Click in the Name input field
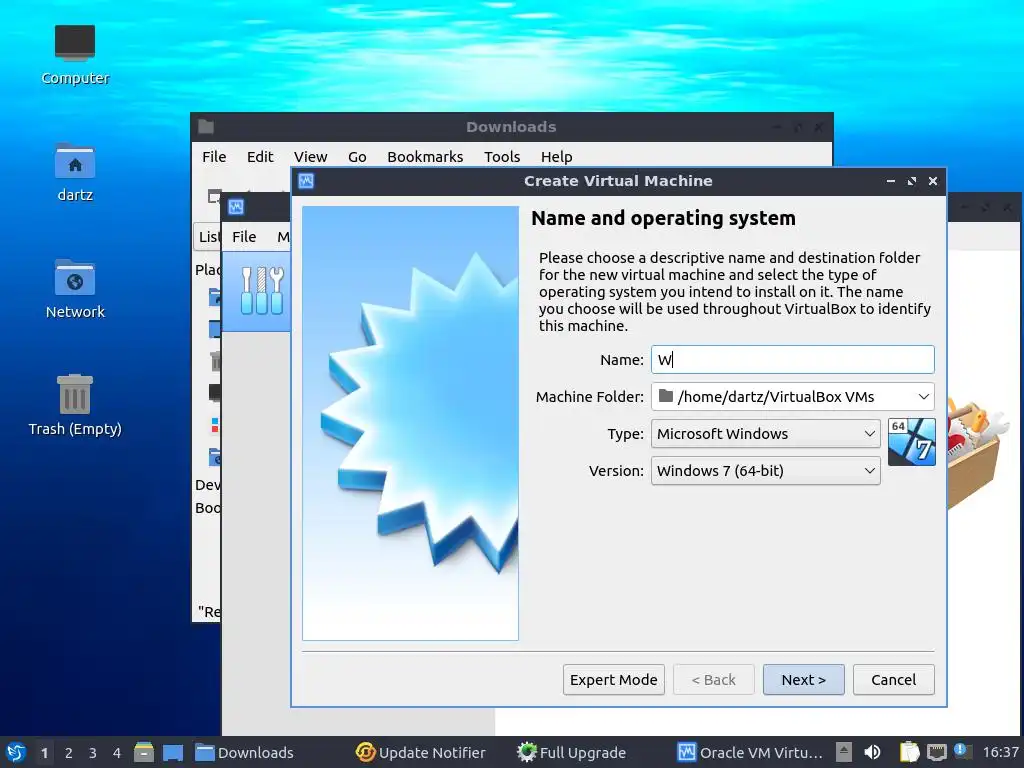 pos(792,360)
